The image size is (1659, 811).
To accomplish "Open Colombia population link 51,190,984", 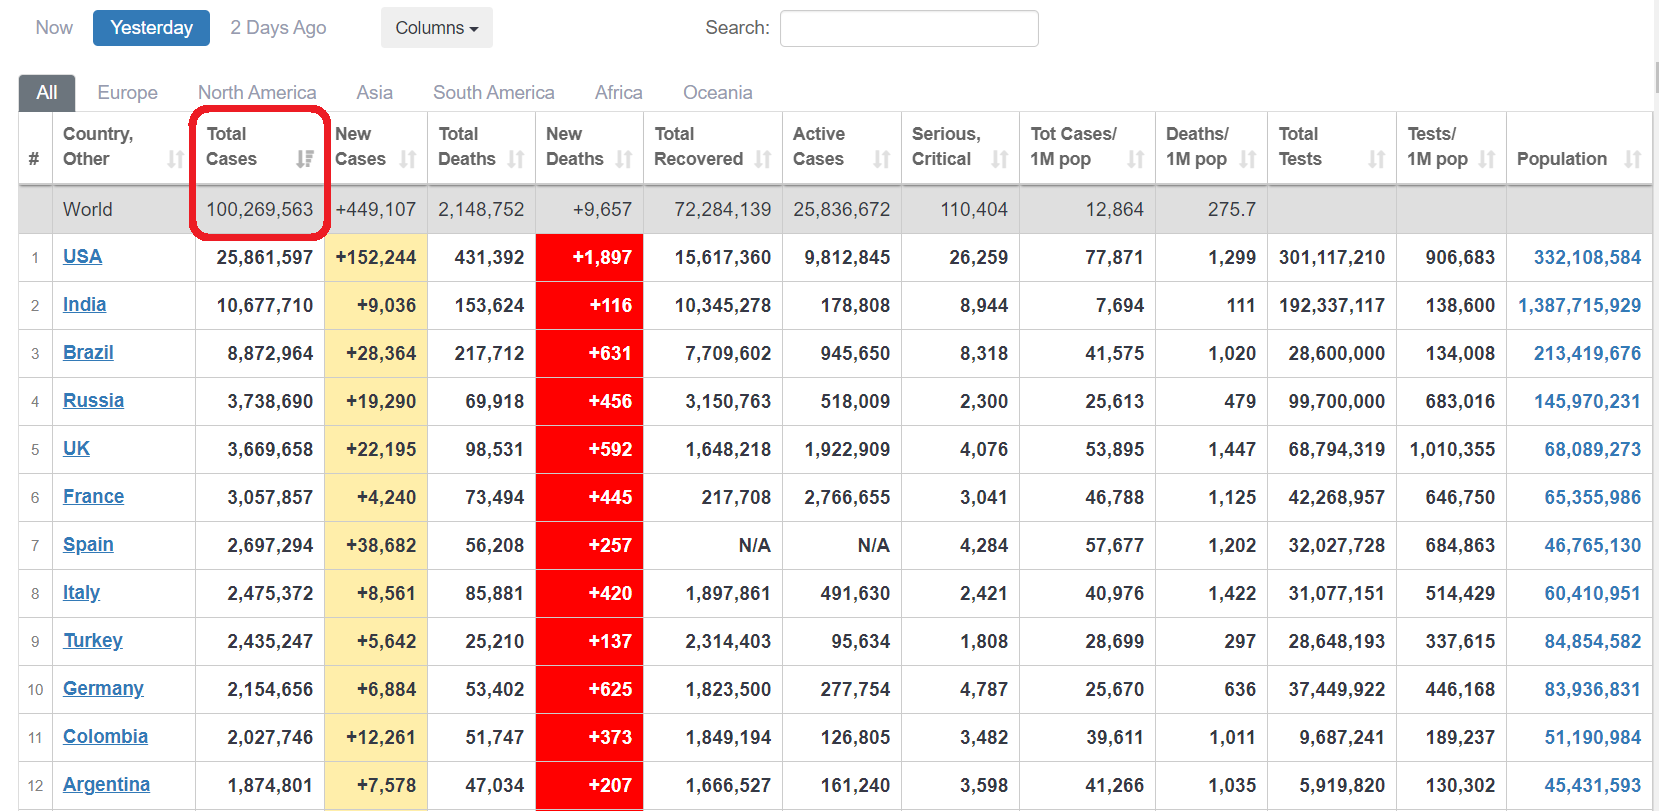I will pos(1592,737).
